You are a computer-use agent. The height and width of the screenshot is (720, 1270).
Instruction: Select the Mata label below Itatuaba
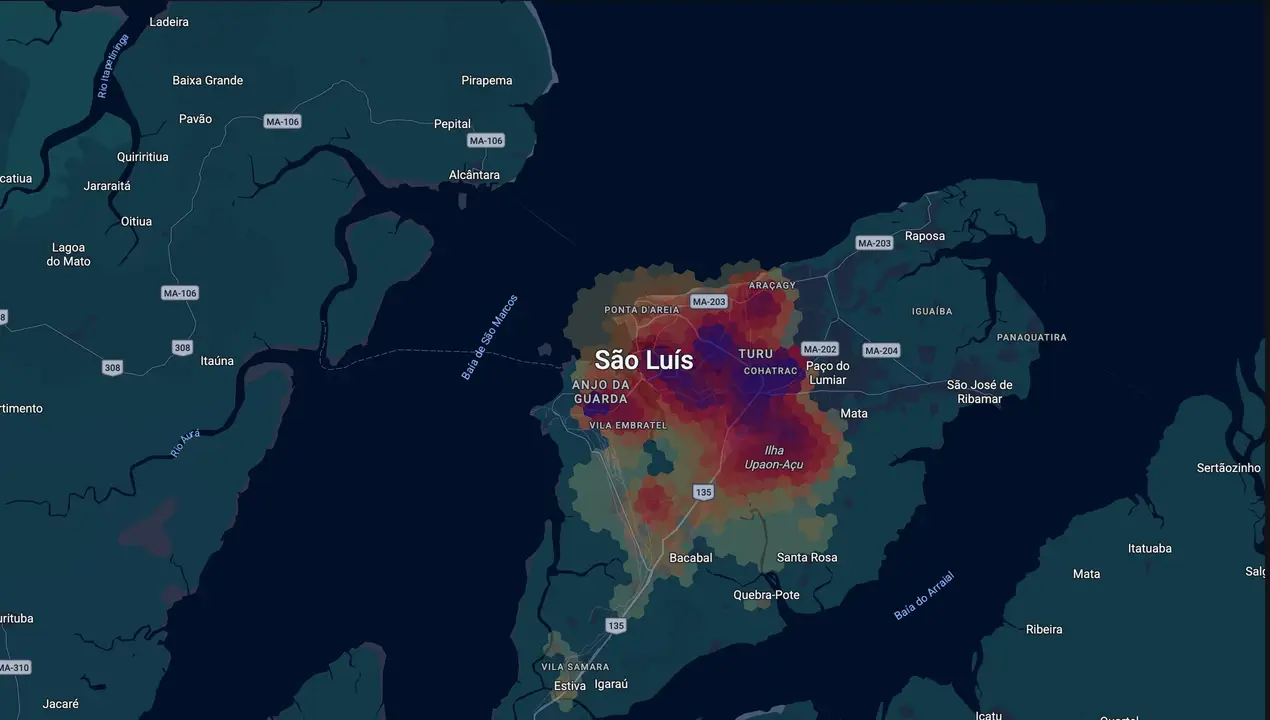[1086, 574]
